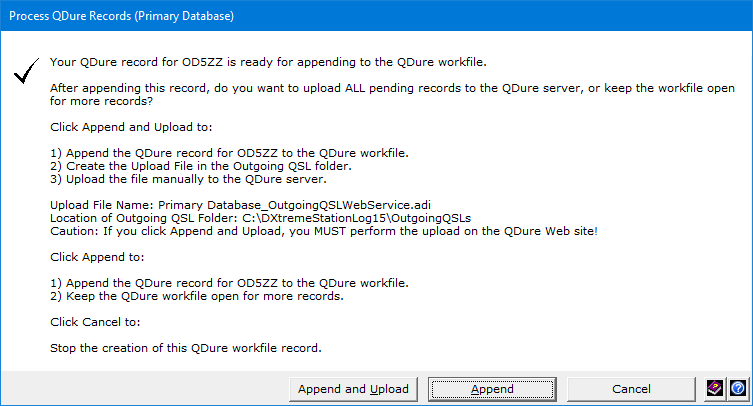Click the blue question mark help icon
Screen dimensions: 753x406
click(x=737, y=389)
